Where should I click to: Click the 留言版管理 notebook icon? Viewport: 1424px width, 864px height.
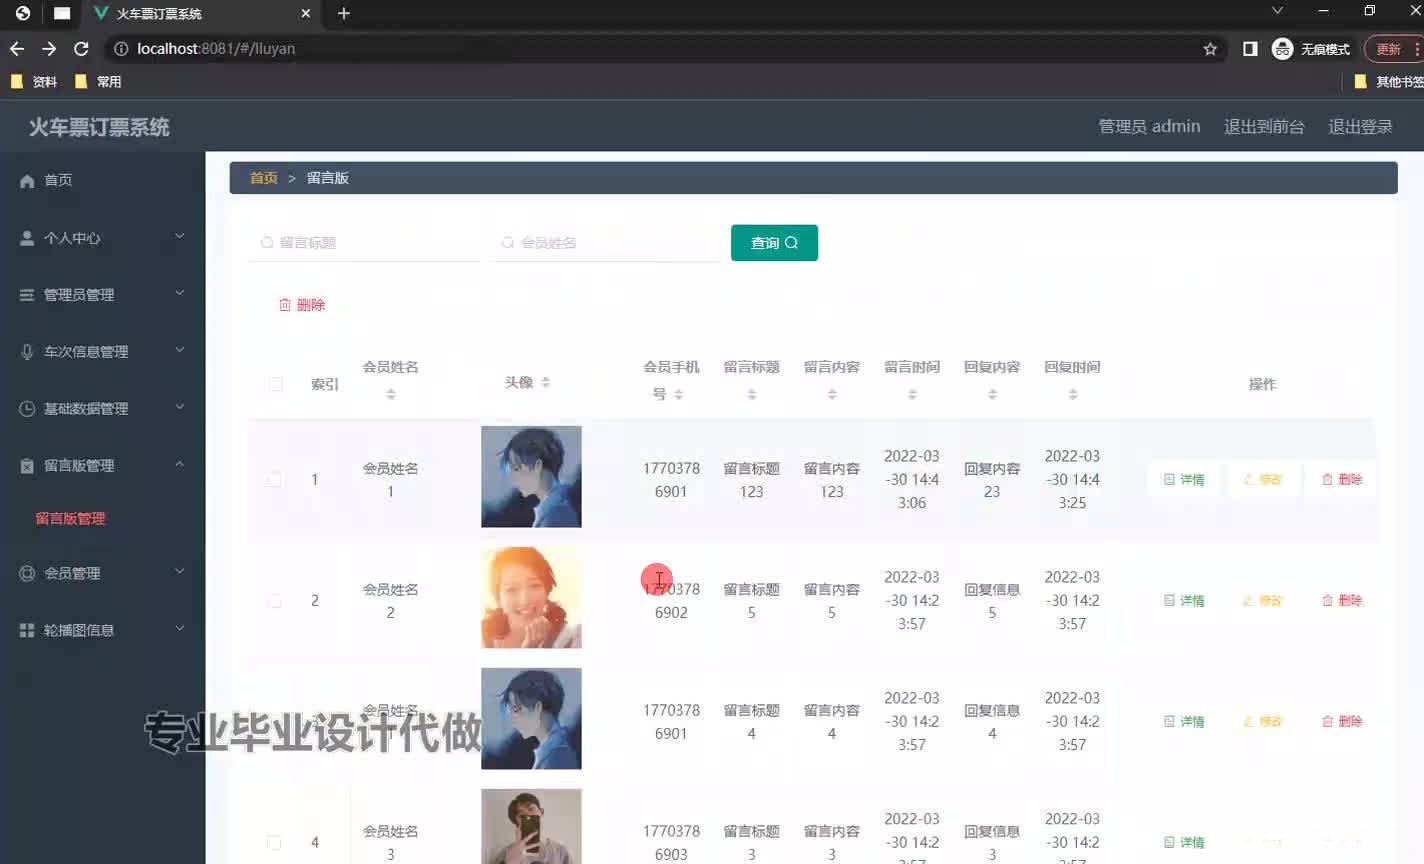coord(25,465)
